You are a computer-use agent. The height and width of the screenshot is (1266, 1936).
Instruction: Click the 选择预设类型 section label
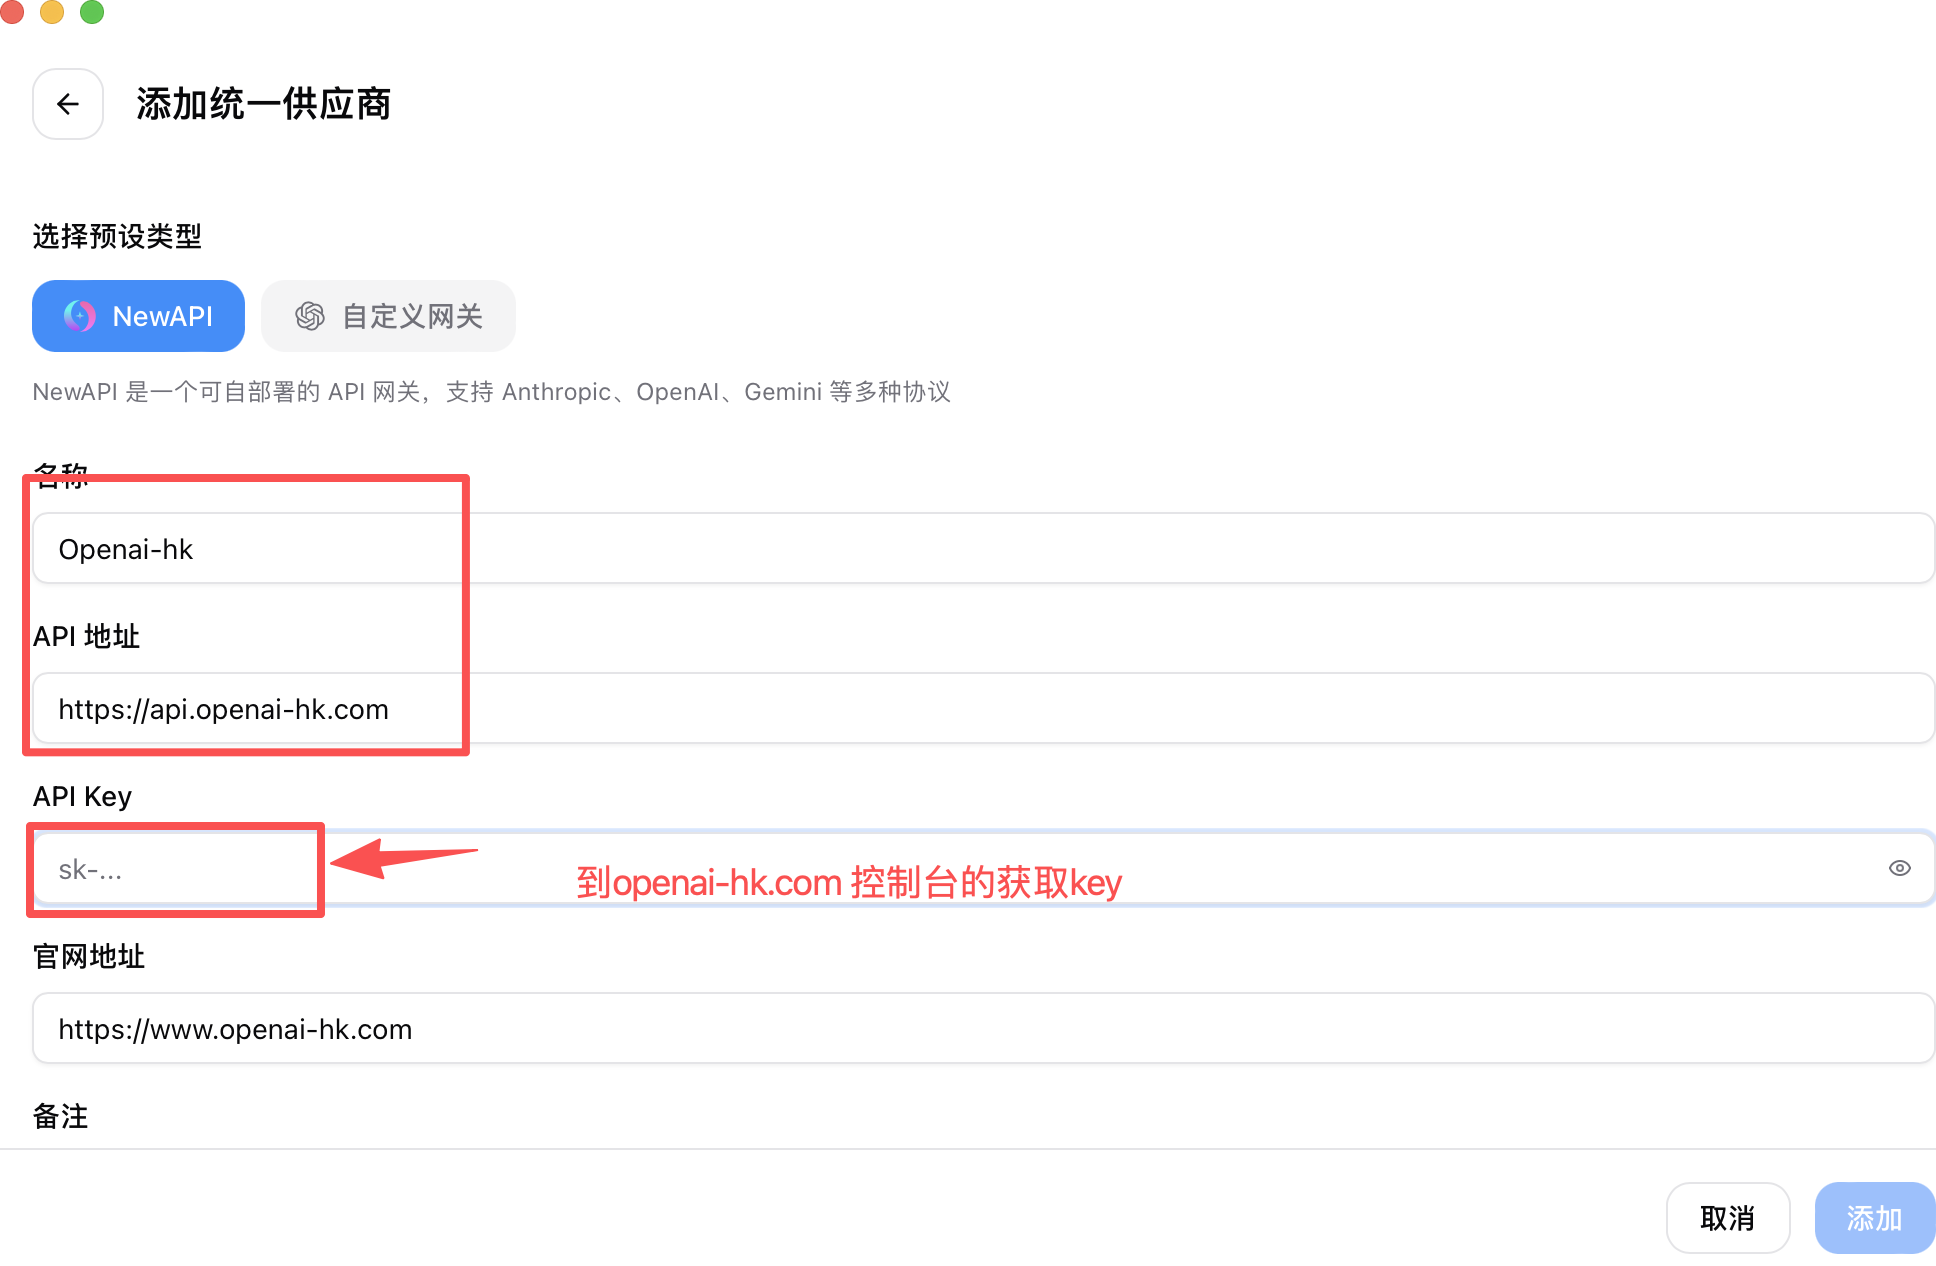click(x=117, y=237)
